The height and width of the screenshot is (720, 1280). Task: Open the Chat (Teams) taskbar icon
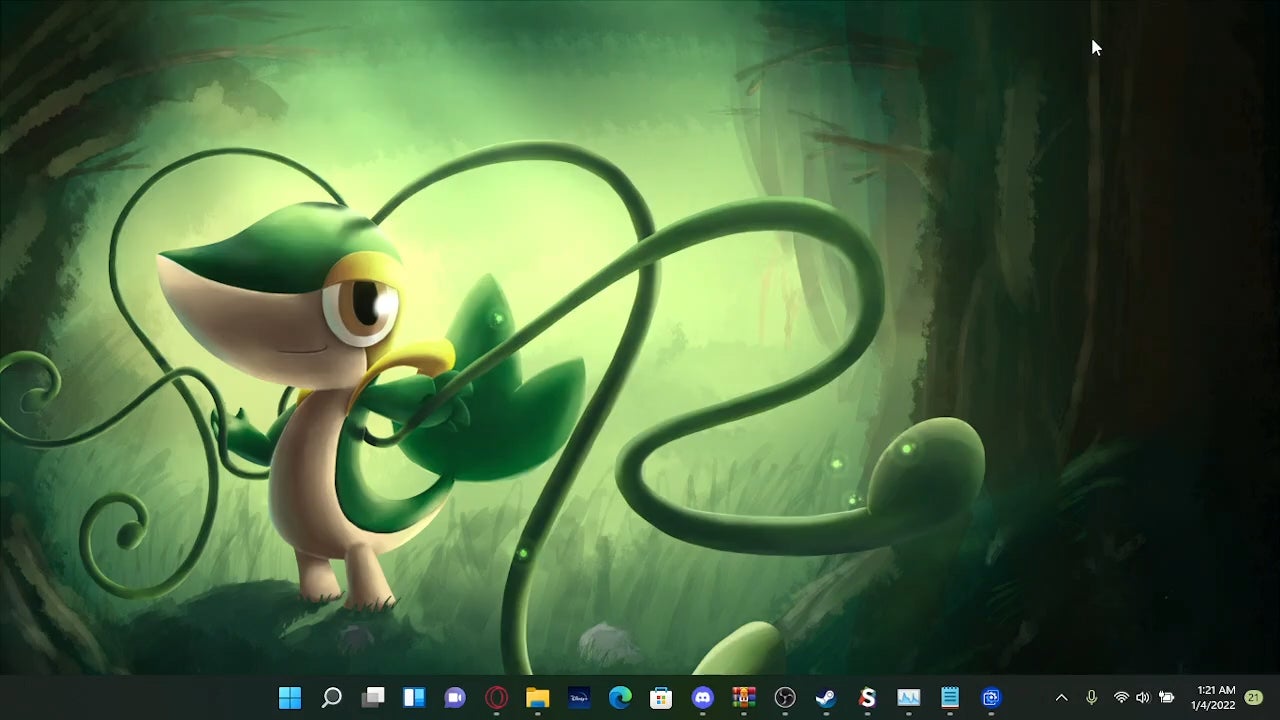pos(455,698)
